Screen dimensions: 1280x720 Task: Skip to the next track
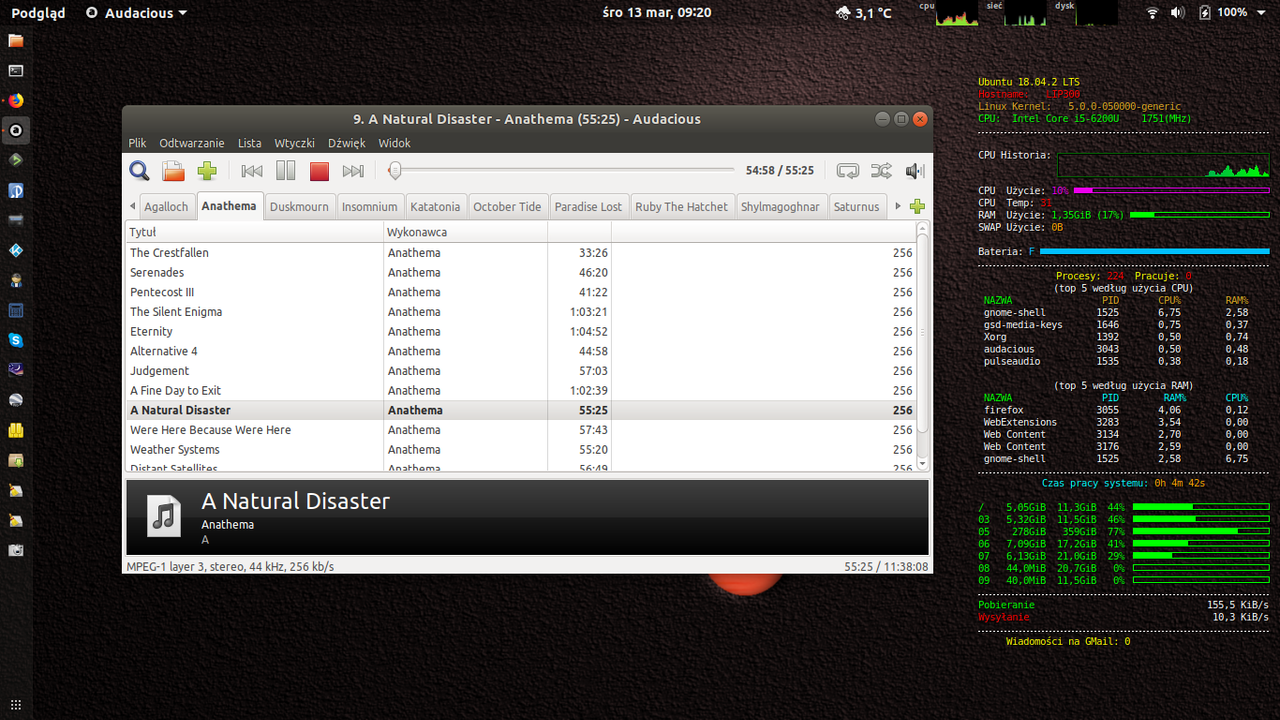pos(353,171)
